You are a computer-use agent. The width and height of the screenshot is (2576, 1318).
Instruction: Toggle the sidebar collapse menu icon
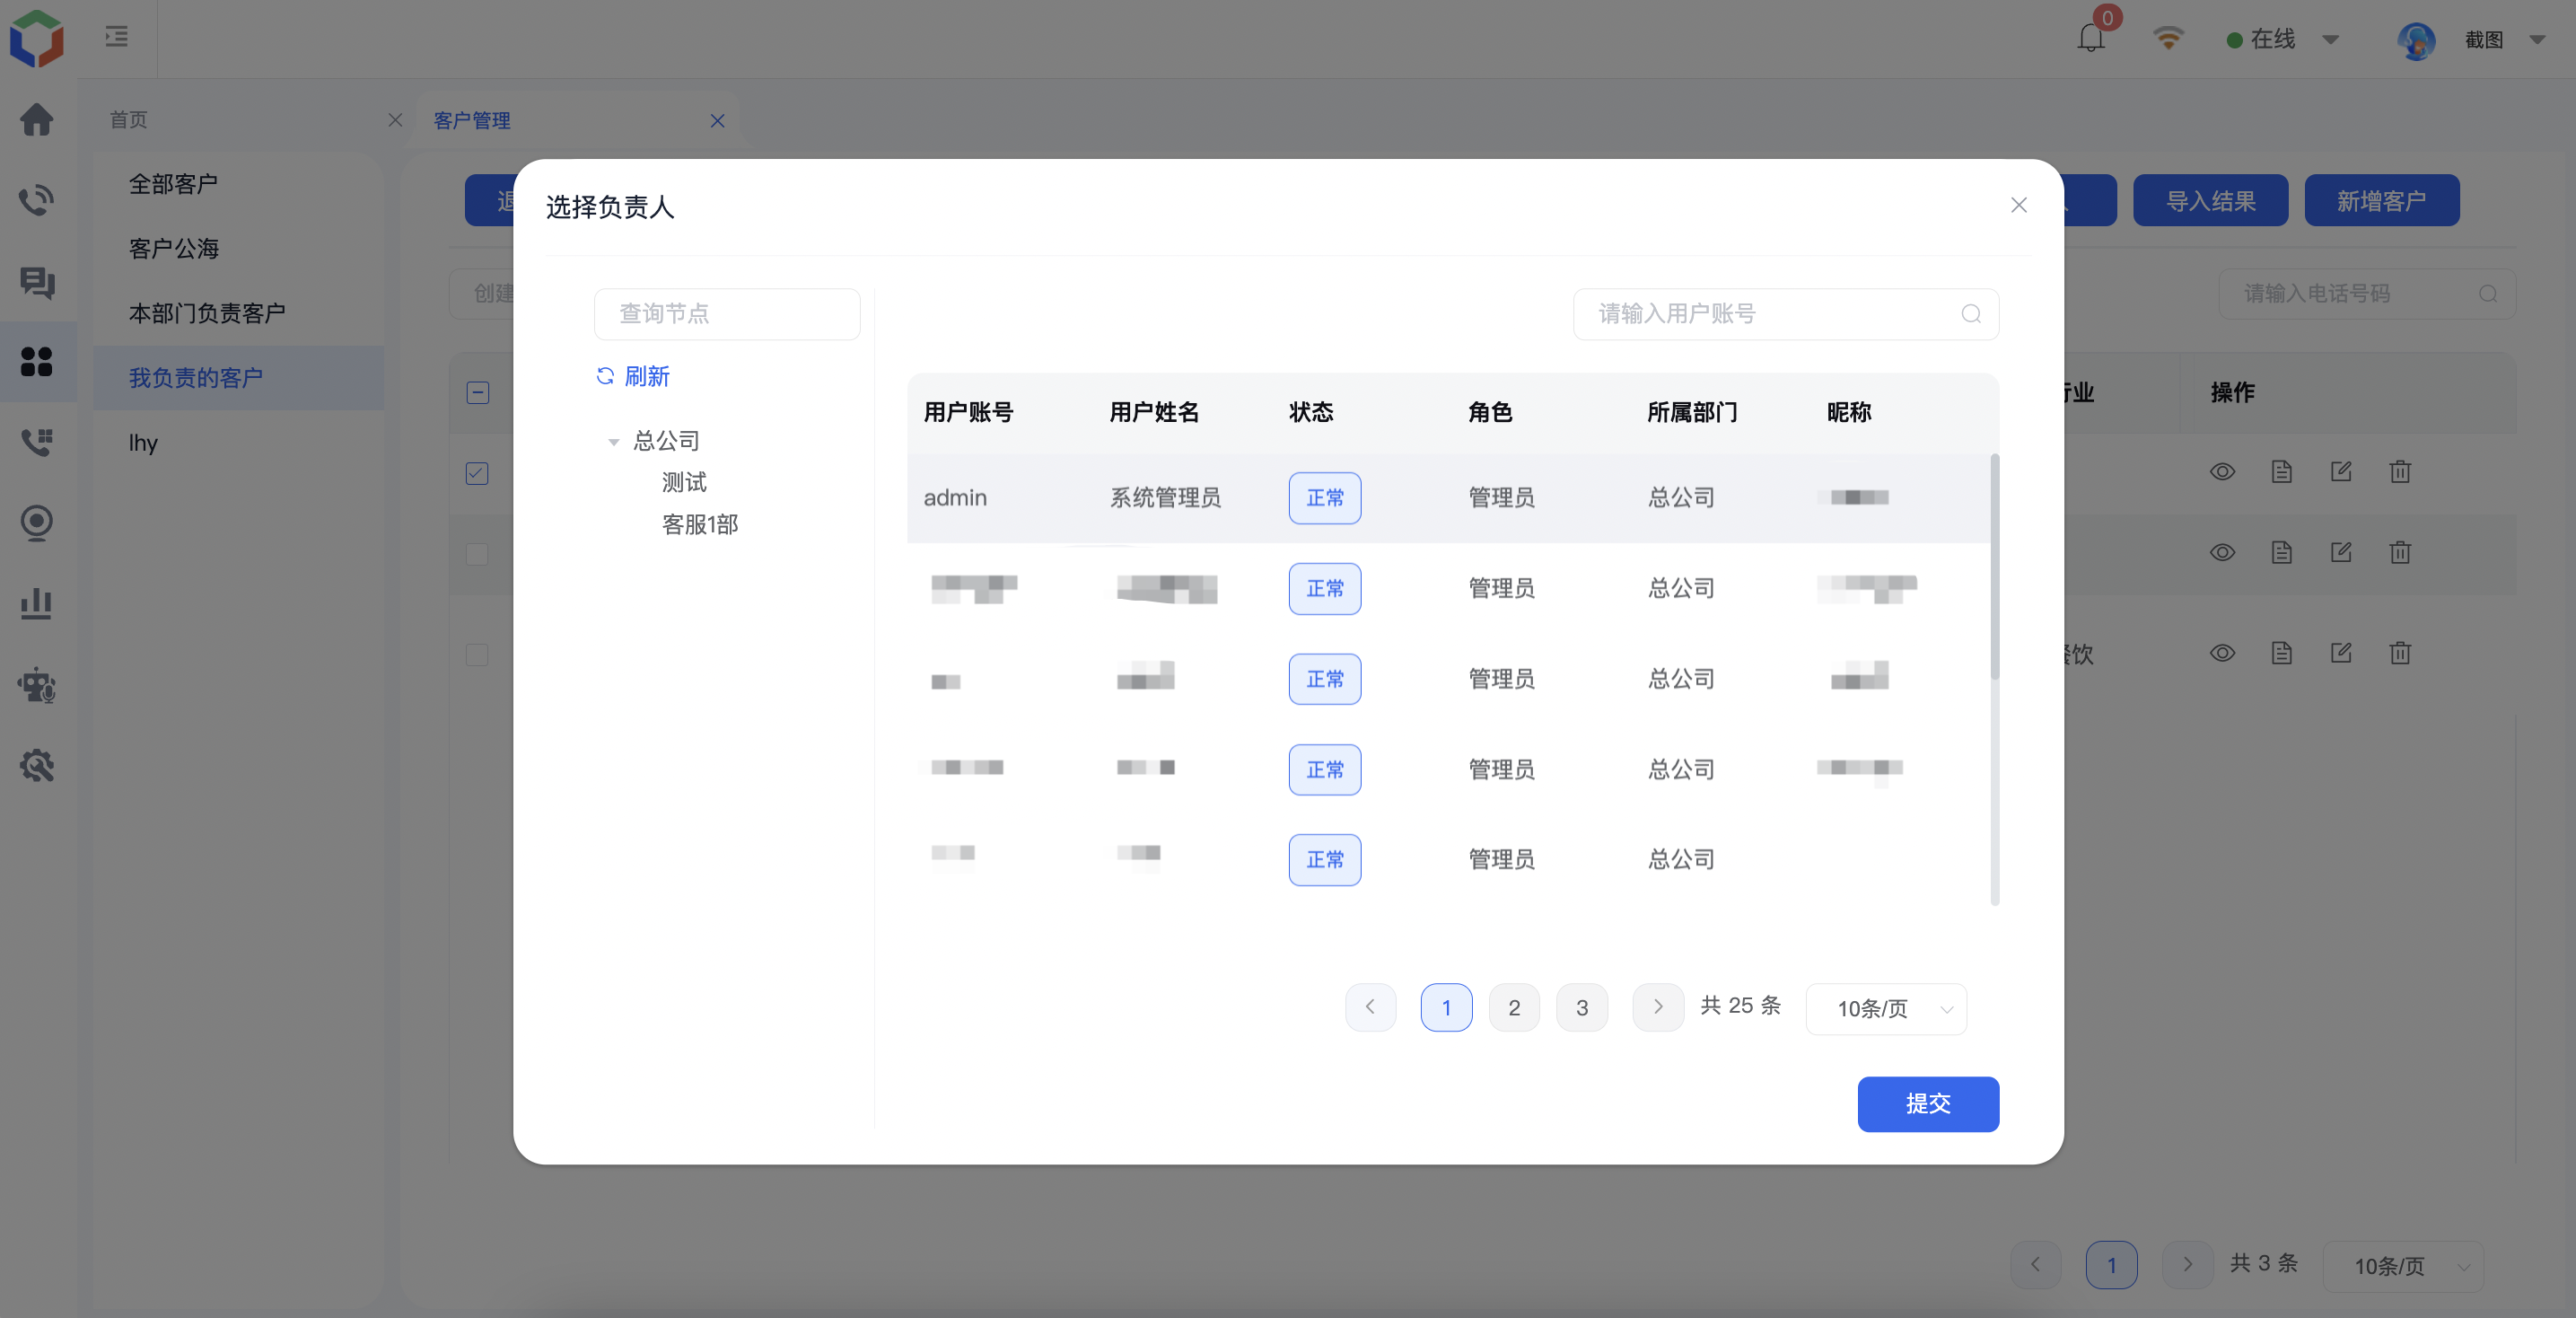117,37
